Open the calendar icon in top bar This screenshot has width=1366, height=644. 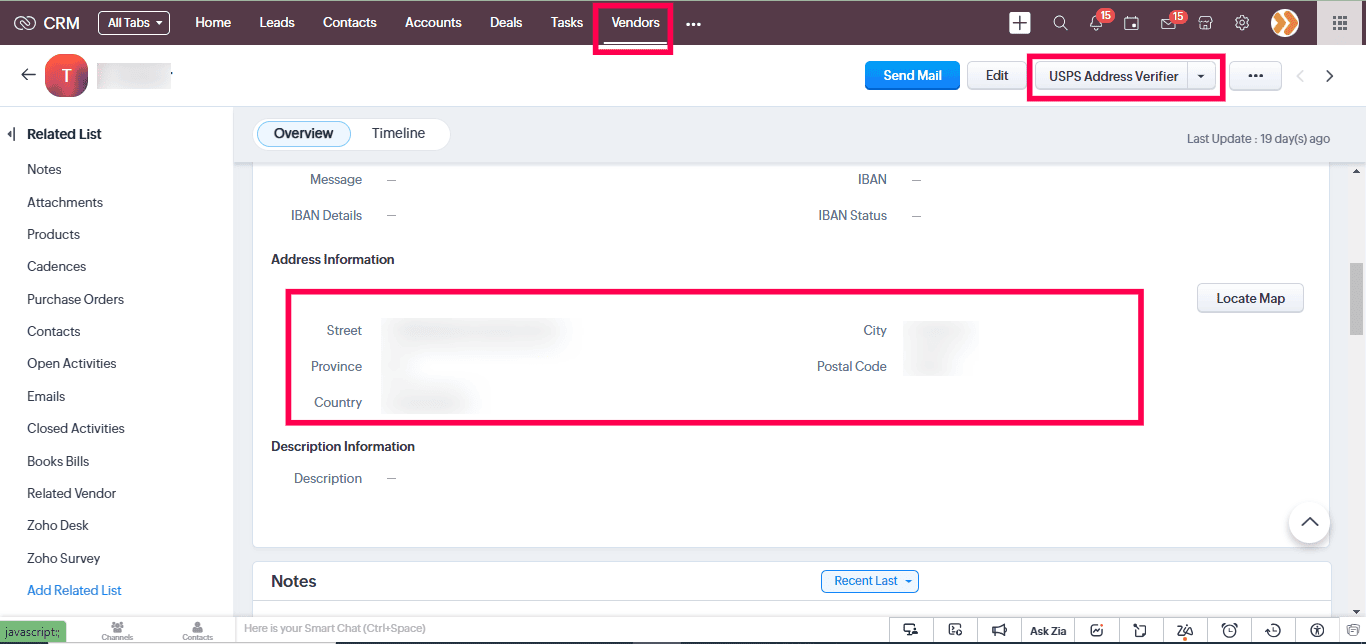(x=1132, y=22)
